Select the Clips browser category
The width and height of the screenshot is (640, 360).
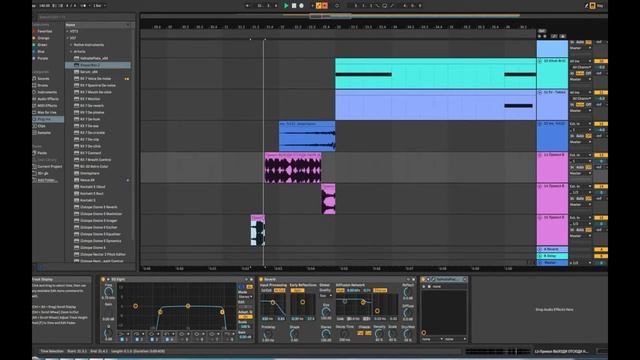pyautogui.click(x=41, y=126)
